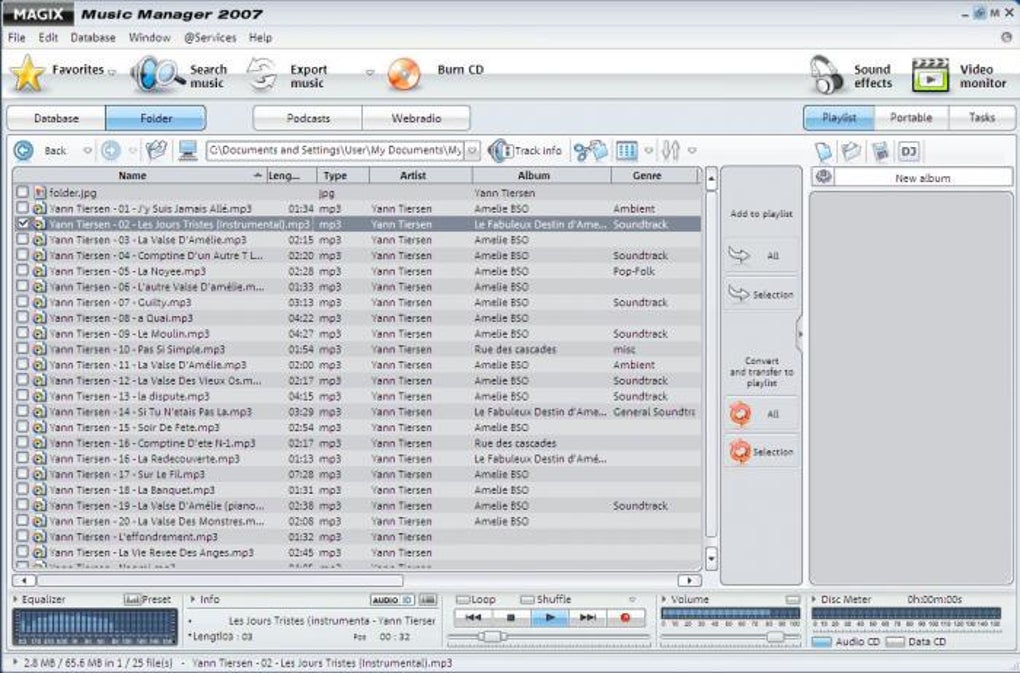Click the AUDIO ID button in Info
Viewport: 1020px width, 673px height.
pos(392,600)
